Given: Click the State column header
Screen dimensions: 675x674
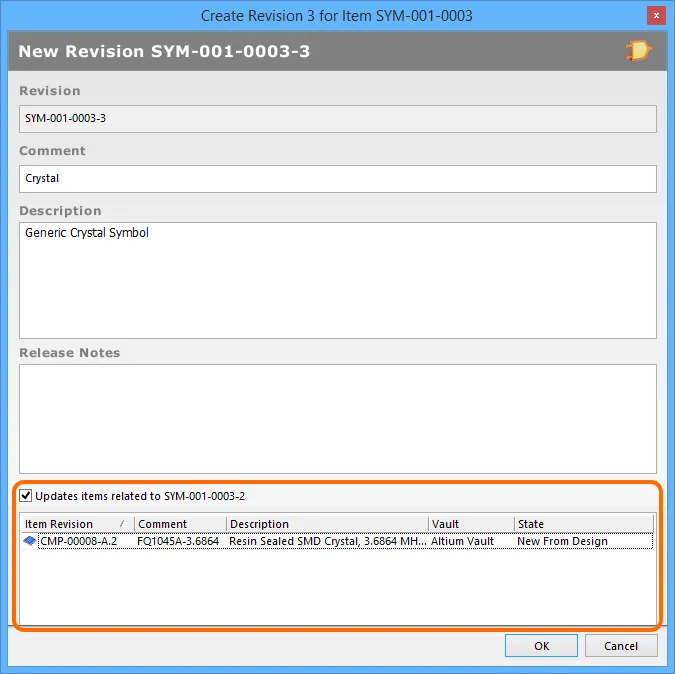Looking at the screenshot, I should click(x=584, y=524).
